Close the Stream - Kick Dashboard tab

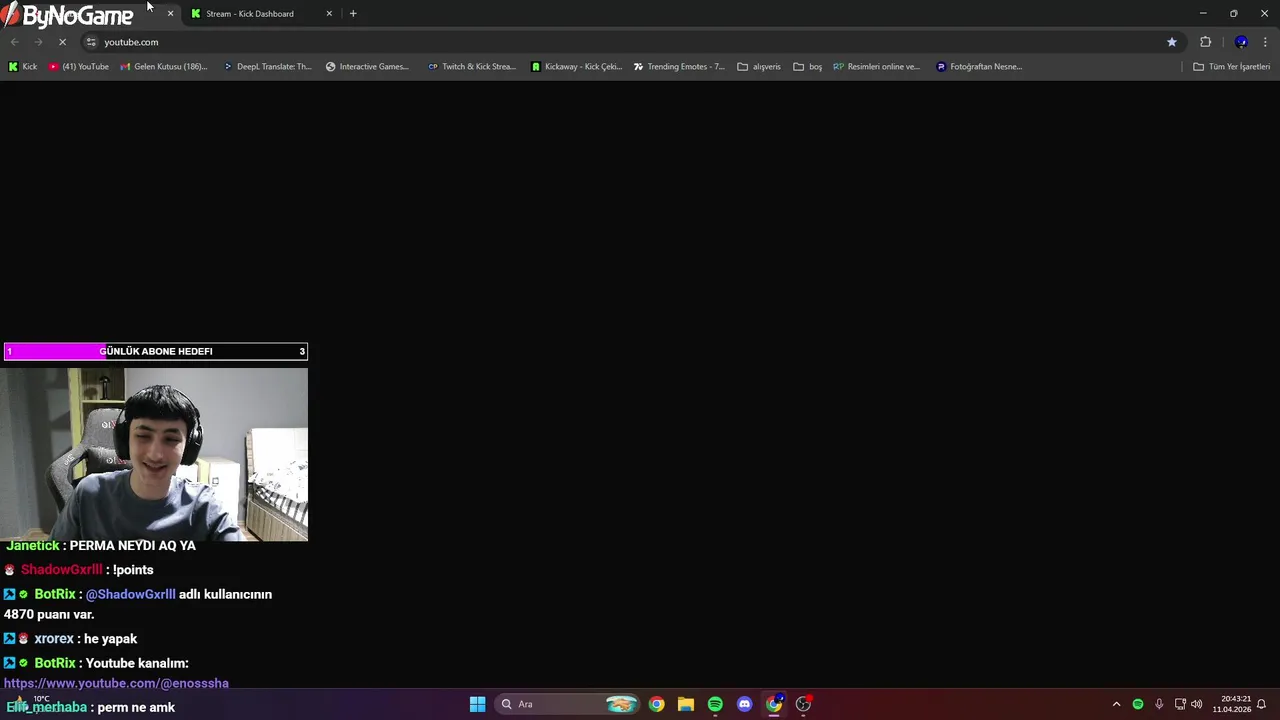(329, 14)
